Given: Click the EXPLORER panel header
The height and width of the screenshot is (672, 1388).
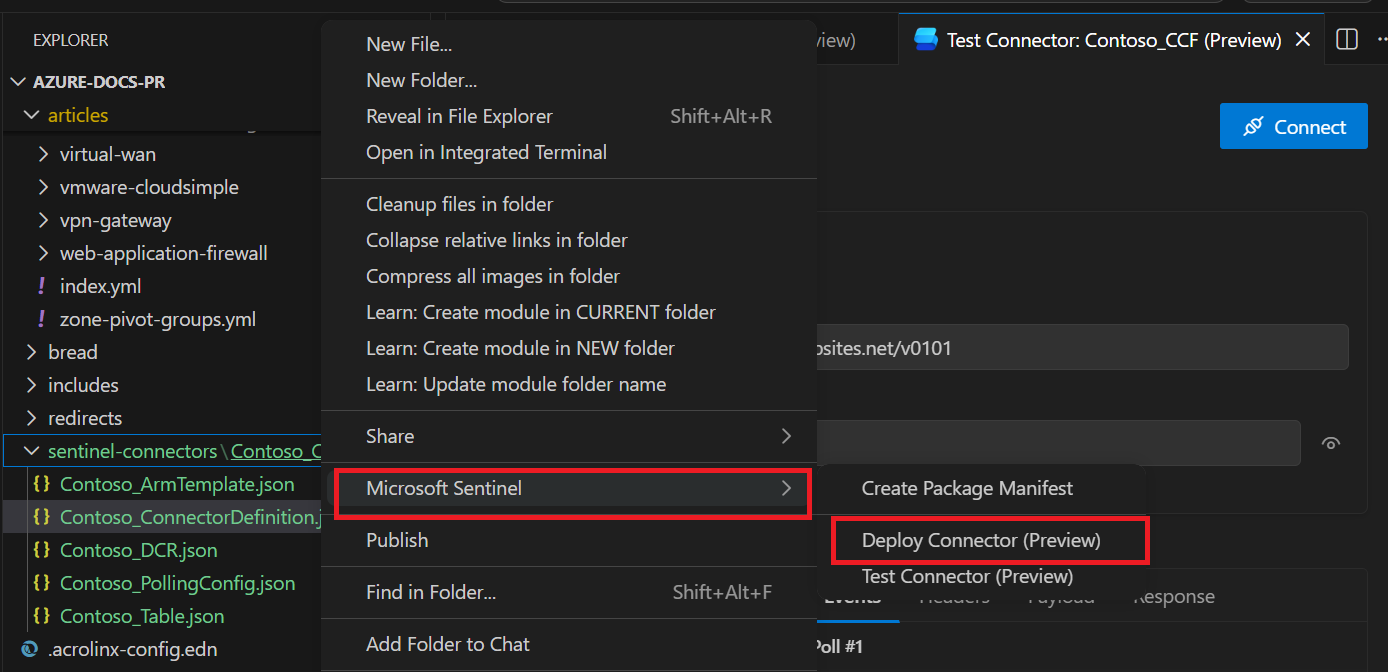Looking at the screenshot, I should coord(71,40).
